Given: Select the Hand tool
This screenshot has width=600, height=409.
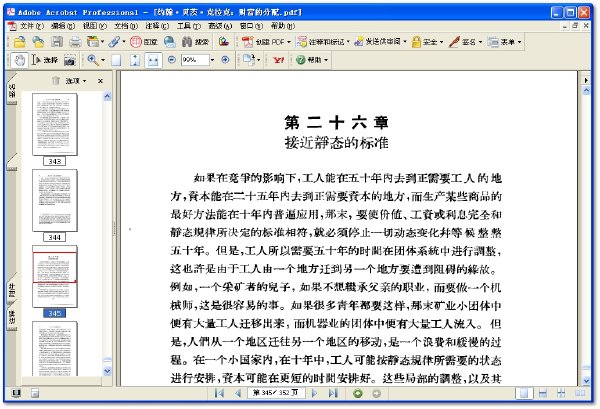Looking at the screenshot, I should (19, 60).
